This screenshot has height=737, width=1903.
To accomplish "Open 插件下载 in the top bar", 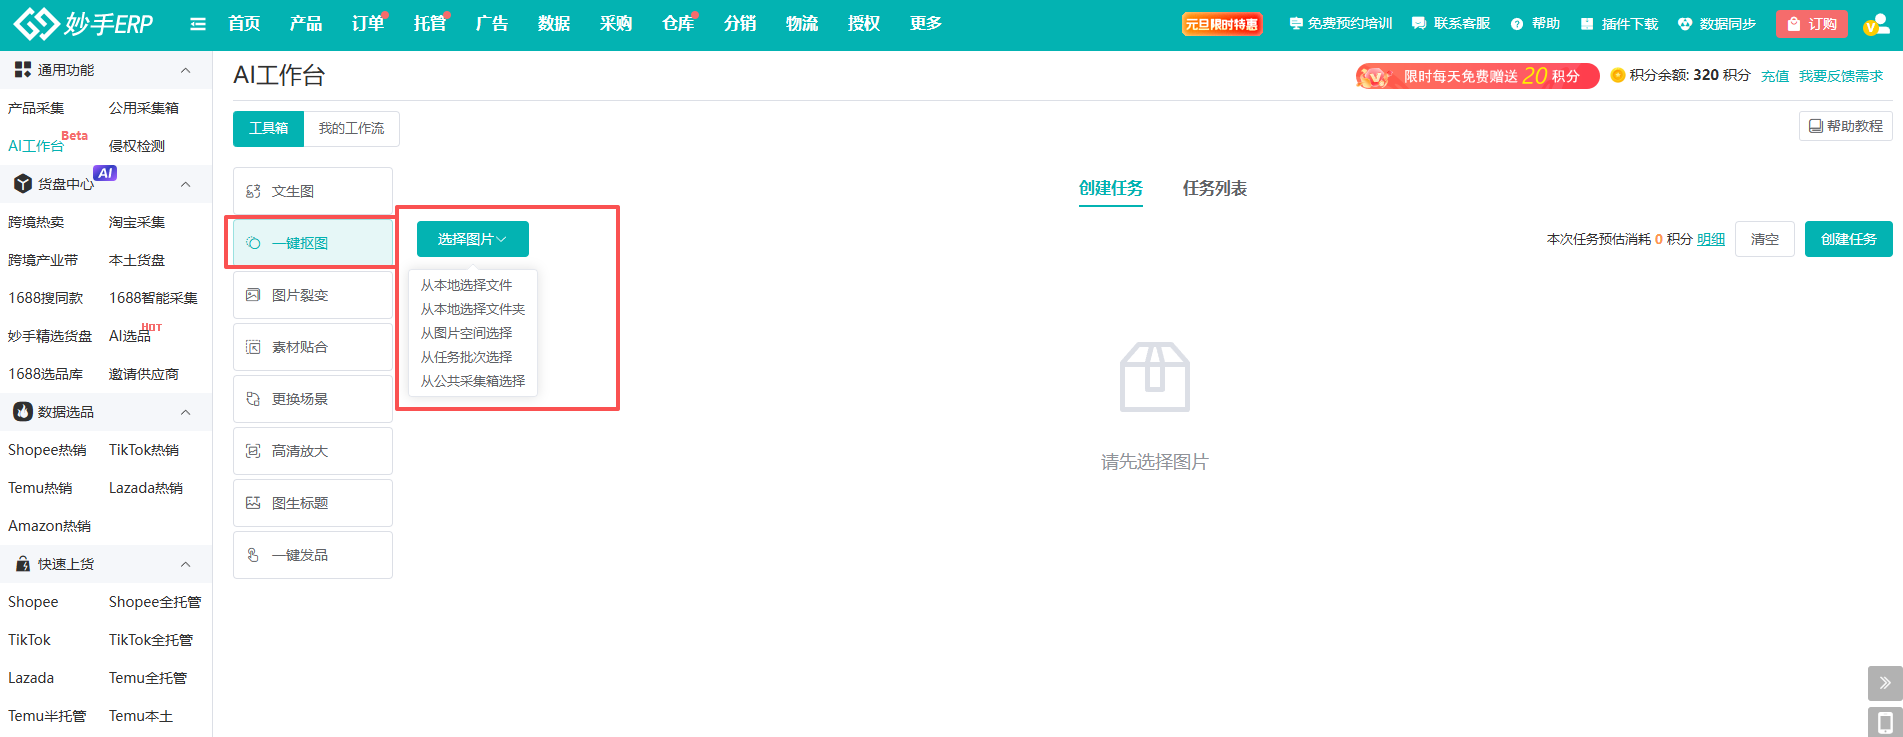I will (x=1619, y=24).
